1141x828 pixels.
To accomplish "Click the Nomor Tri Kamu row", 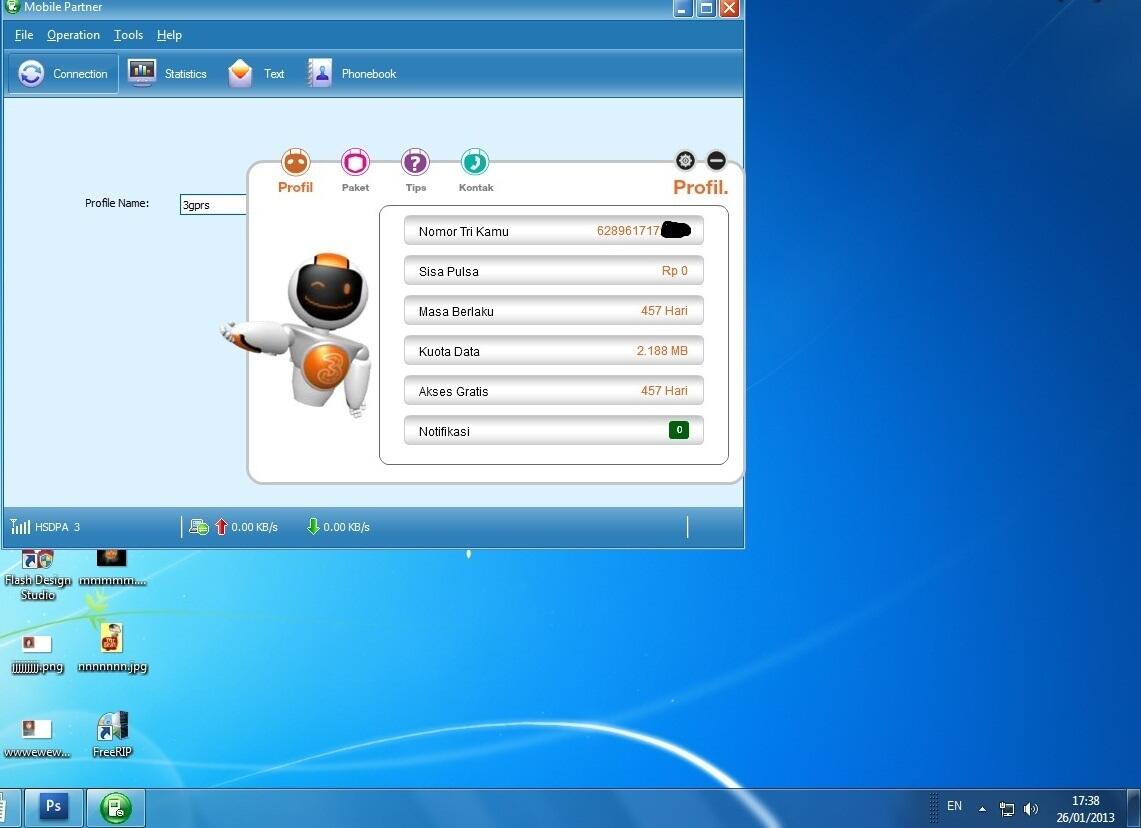I will click(554, 231).
